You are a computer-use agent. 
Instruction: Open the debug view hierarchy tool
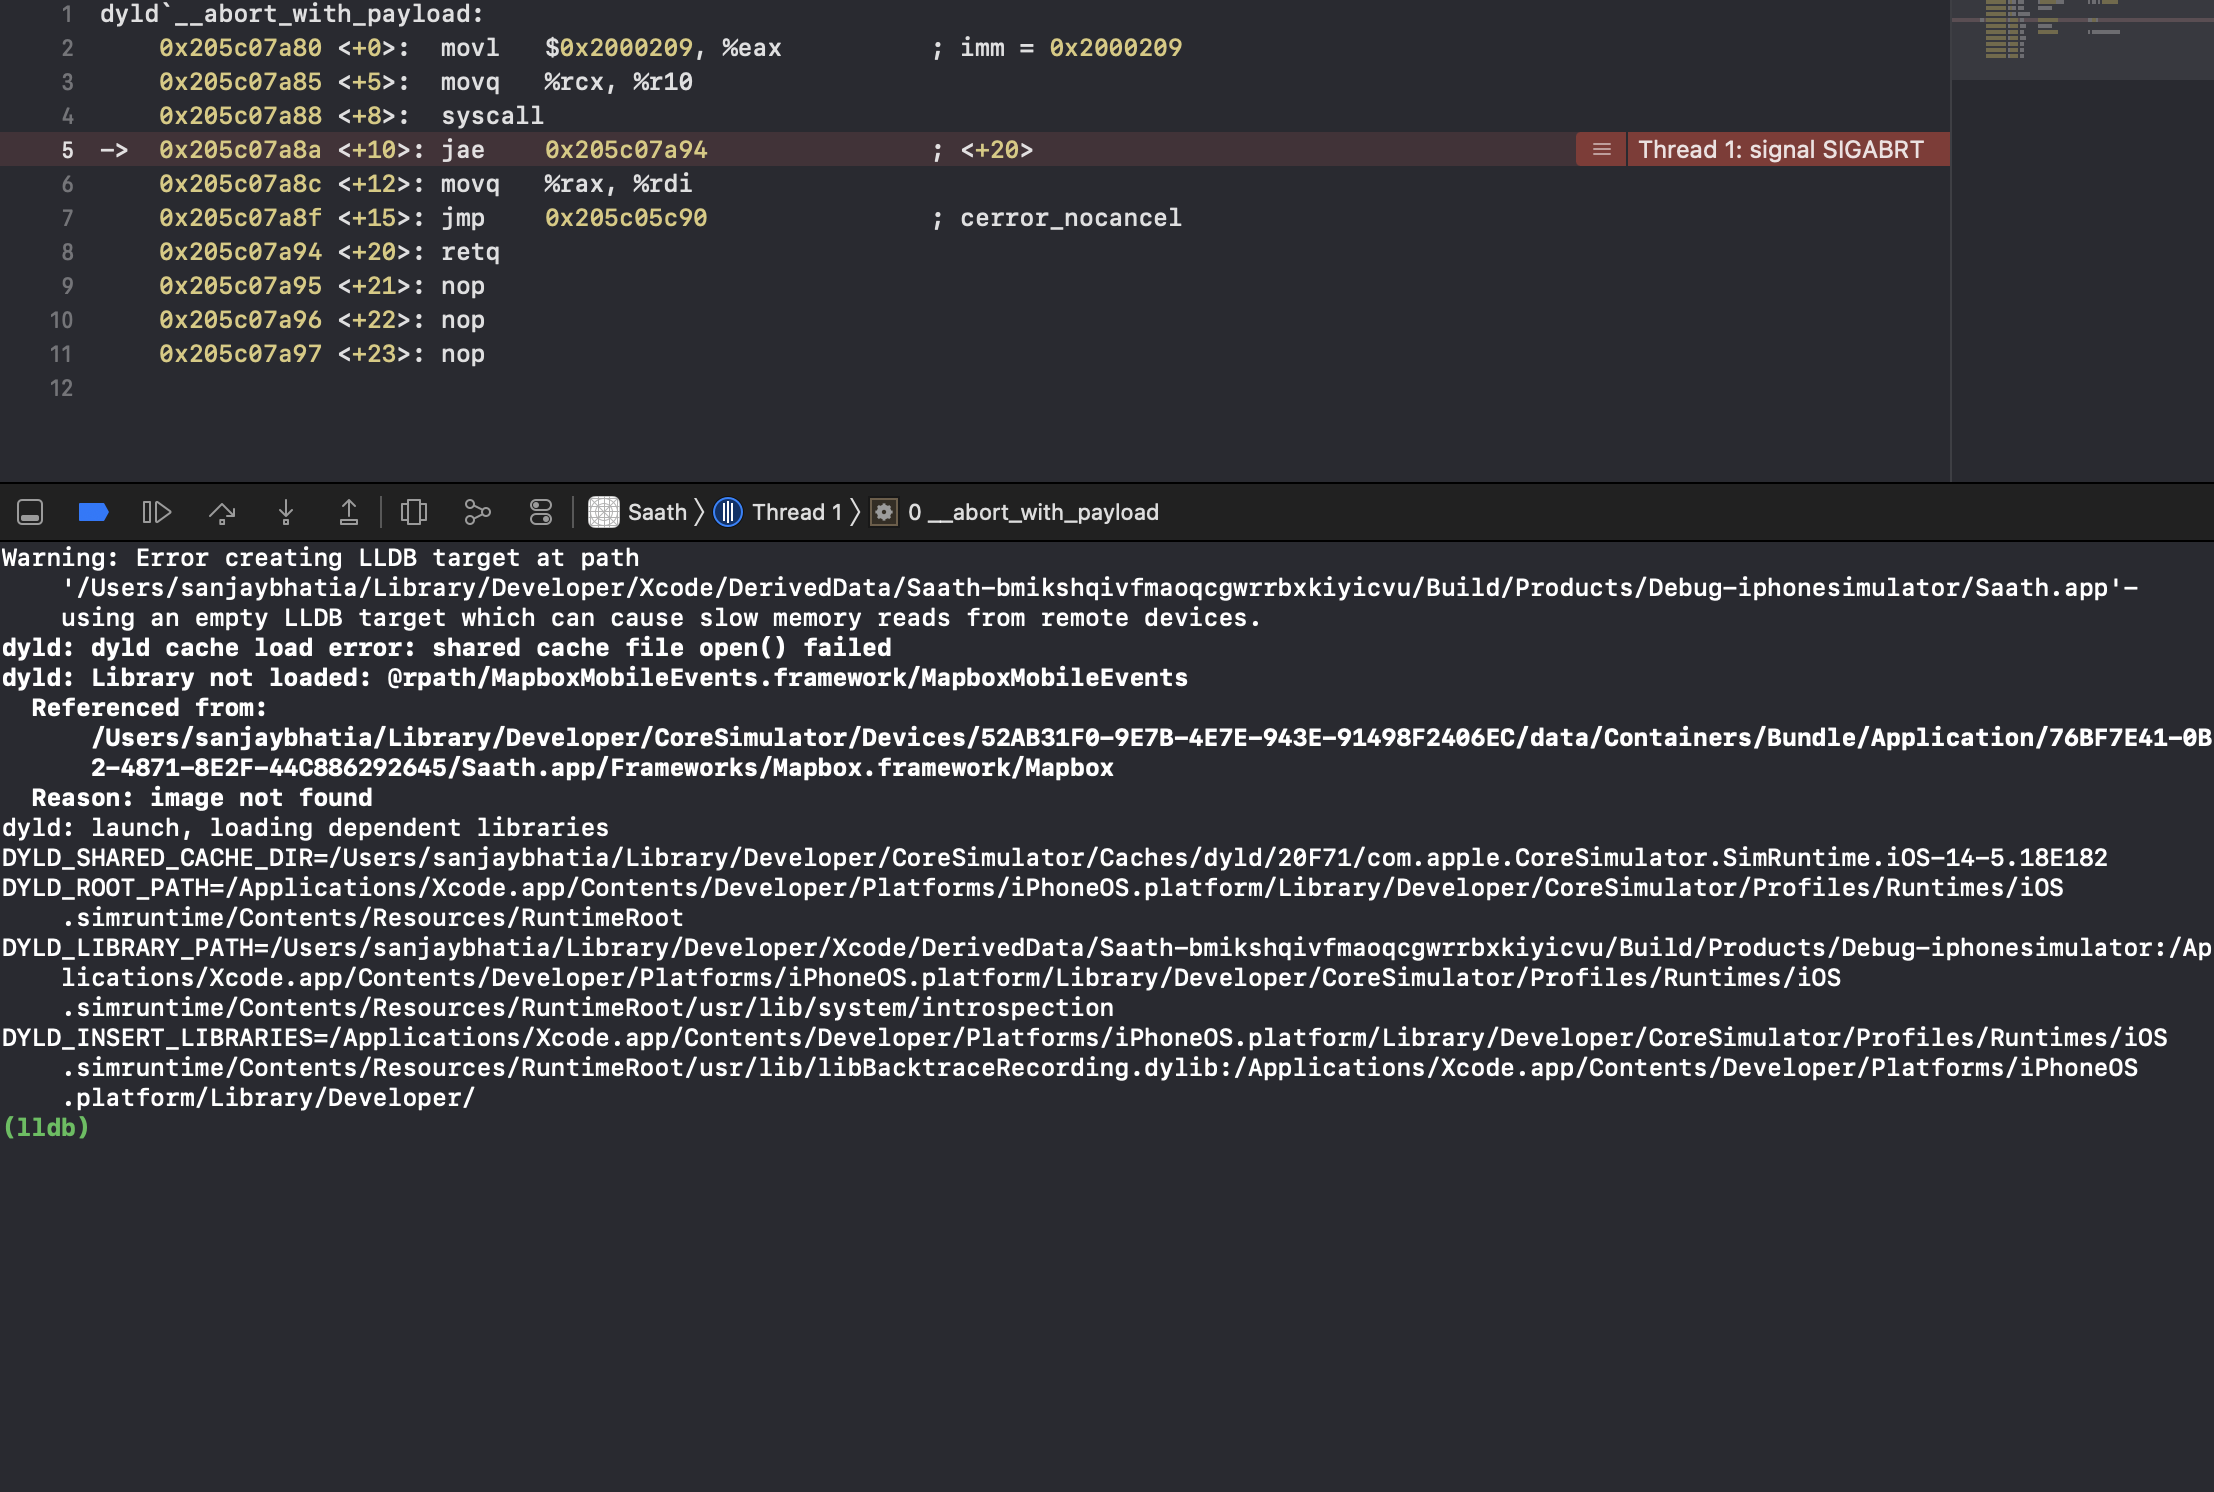[415, 512]
